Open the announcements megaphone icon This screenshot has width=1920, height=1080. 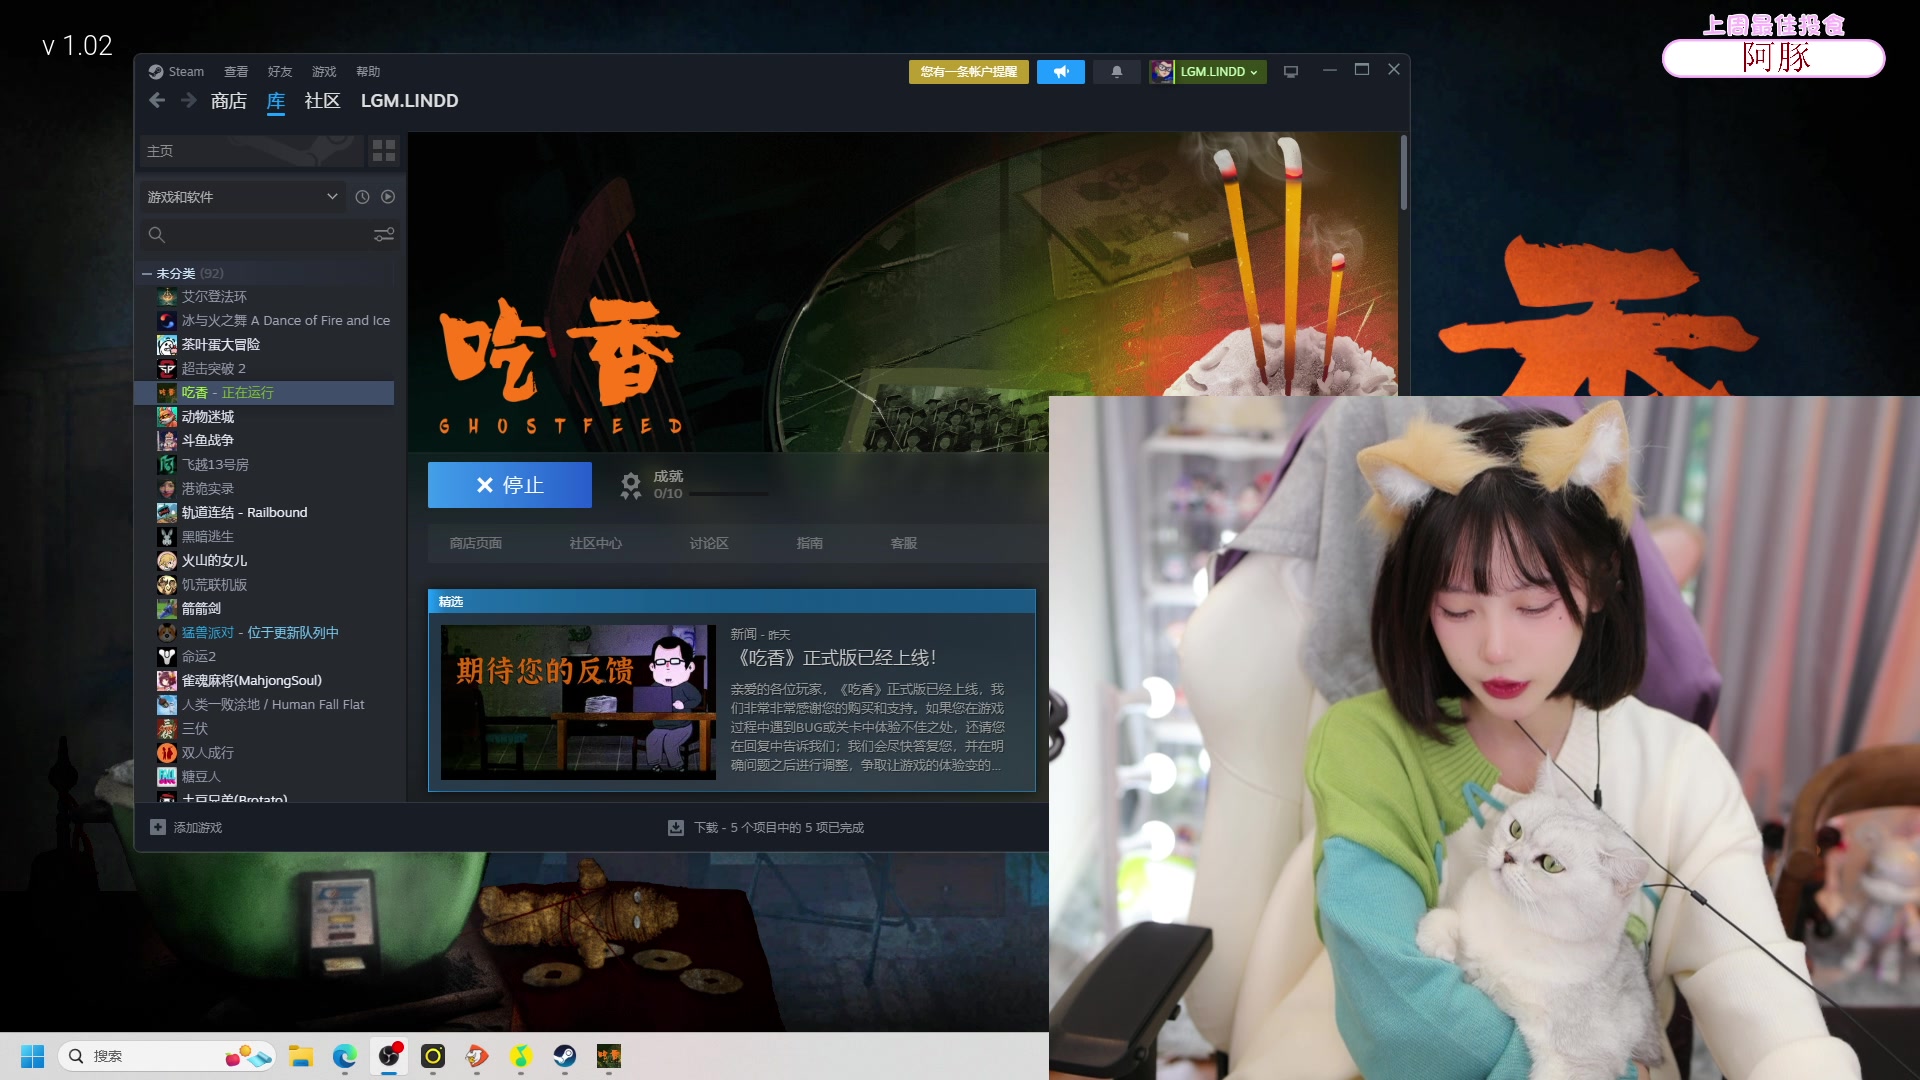pyautogui.click(x=1061, y=72)
